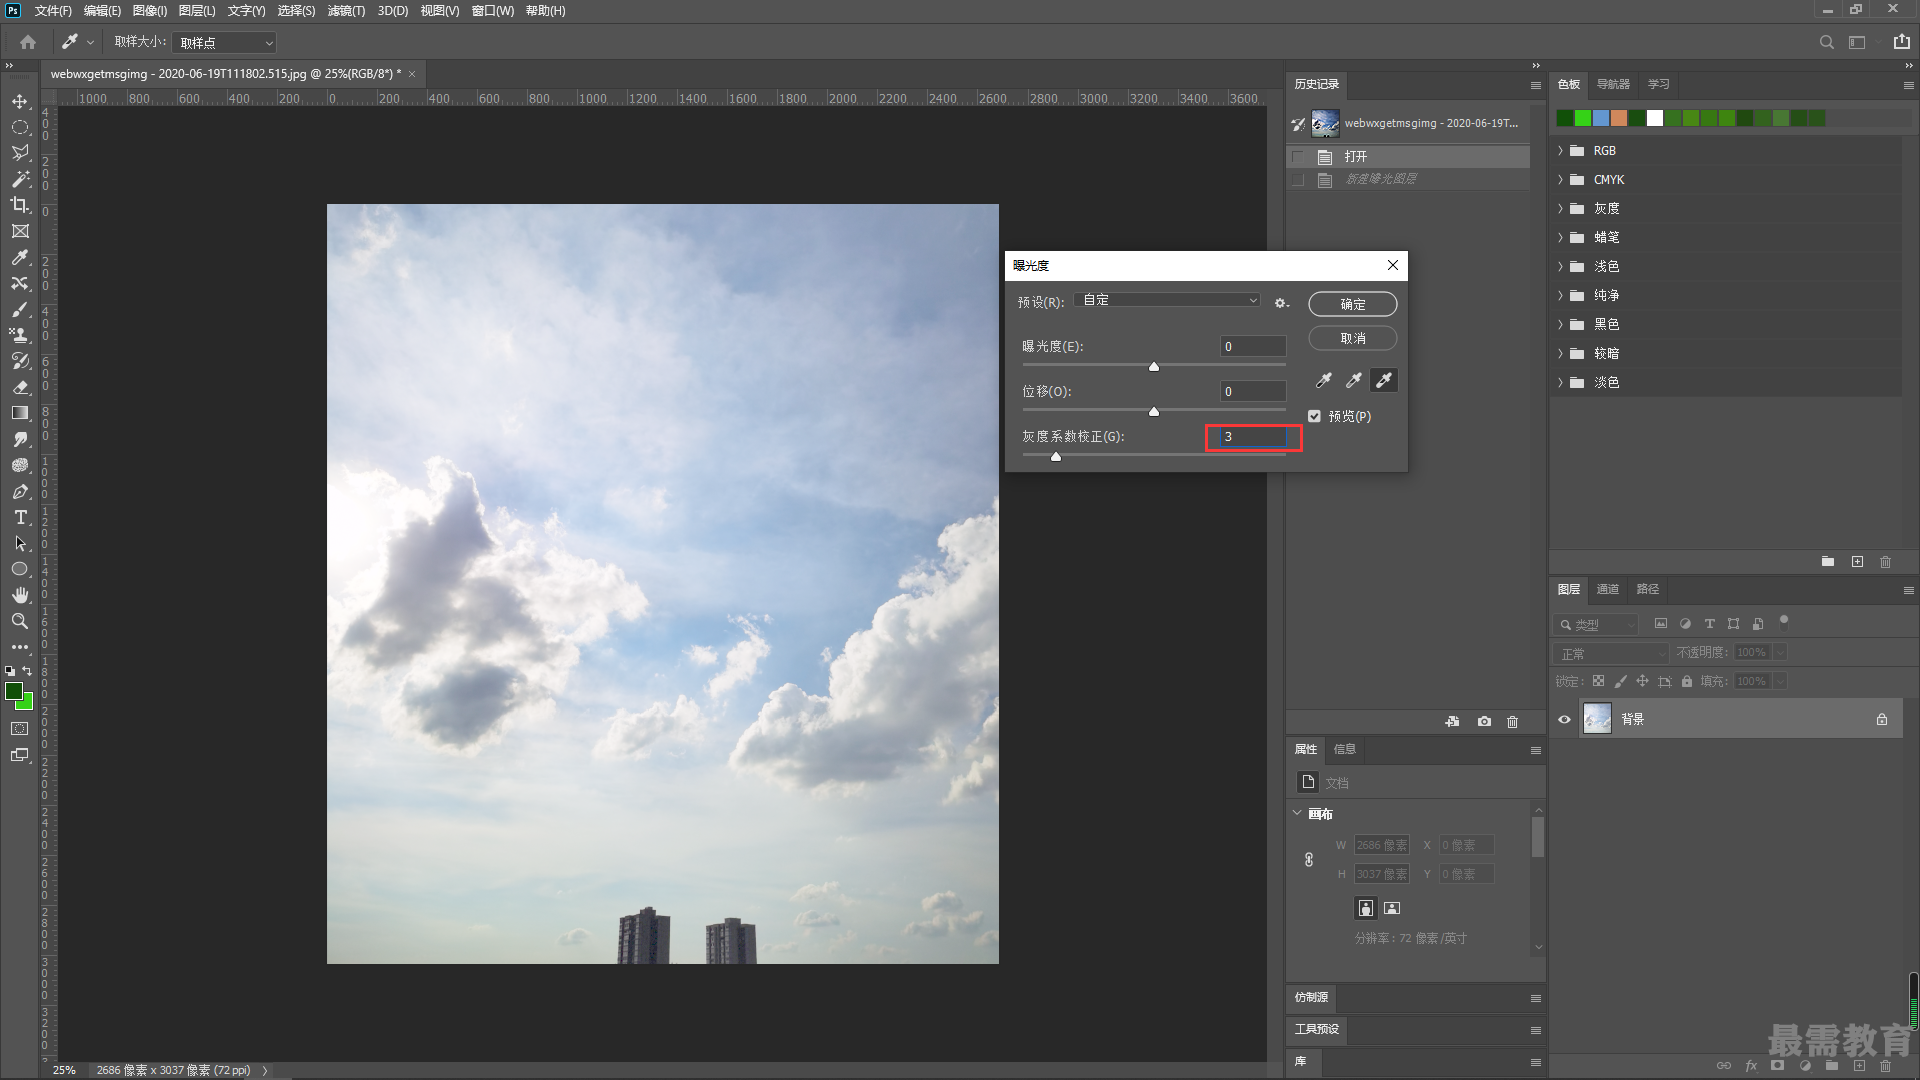The image size is (1920, 1080).
Task: Select the Gradient tool
Action: pyautogui.click(x=20, y=413)
